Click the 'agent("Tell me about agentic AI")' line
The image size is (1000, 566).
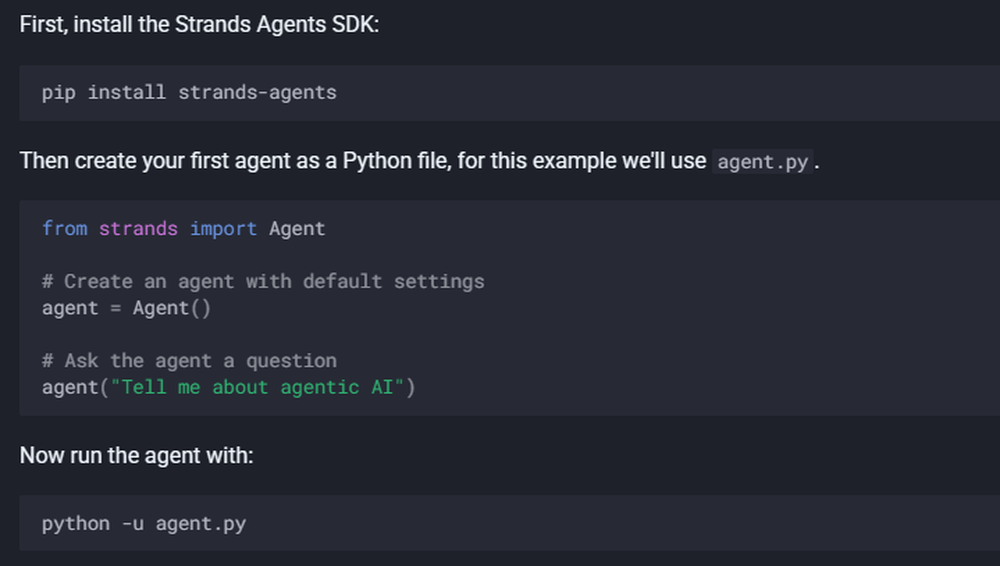[228, 387]
